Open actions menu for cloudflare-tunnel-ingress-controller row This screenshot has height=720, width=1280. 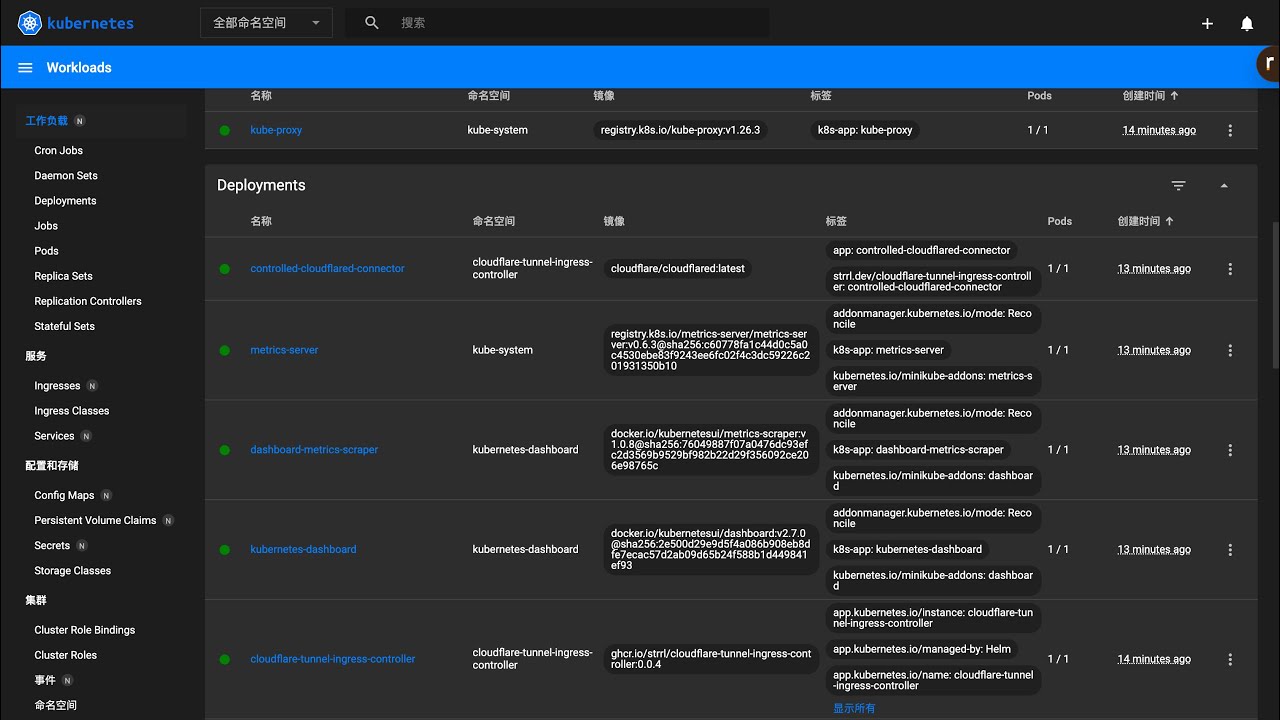click(x=1230, y=659)
